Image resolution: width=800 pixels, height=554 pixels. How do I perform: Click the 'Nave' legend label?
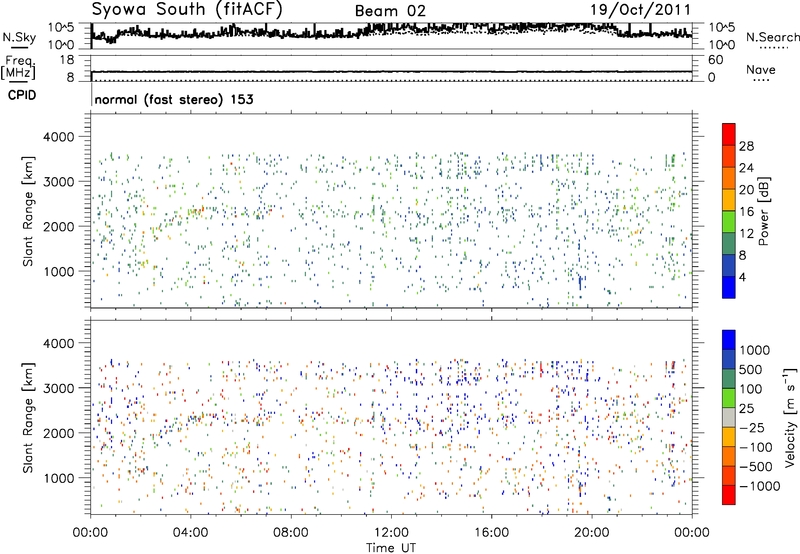[x=761, y=69]
